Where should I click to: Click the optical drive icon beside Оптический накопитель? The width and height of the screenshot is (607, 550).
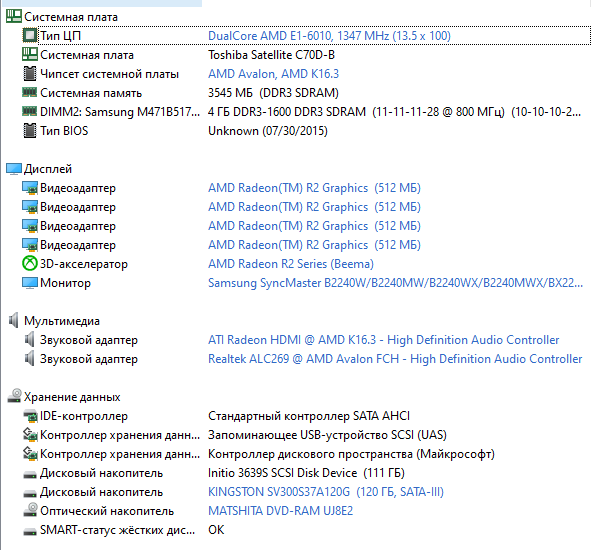30,510
